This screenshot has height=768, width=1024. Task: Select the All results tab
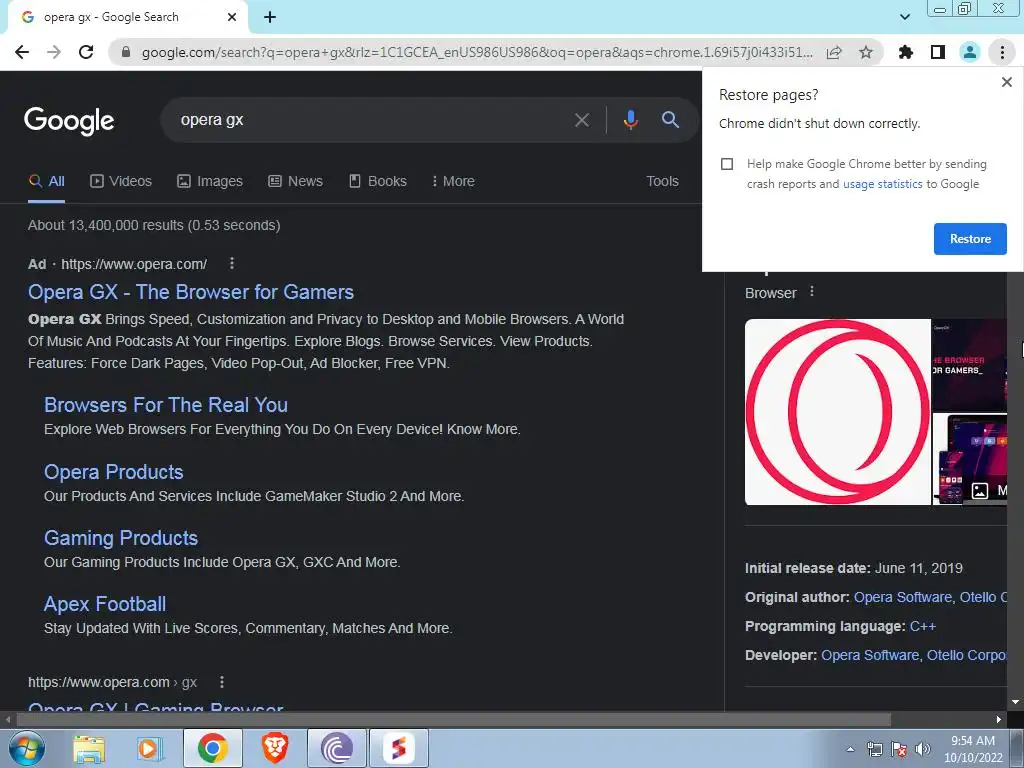click(46, 181)
